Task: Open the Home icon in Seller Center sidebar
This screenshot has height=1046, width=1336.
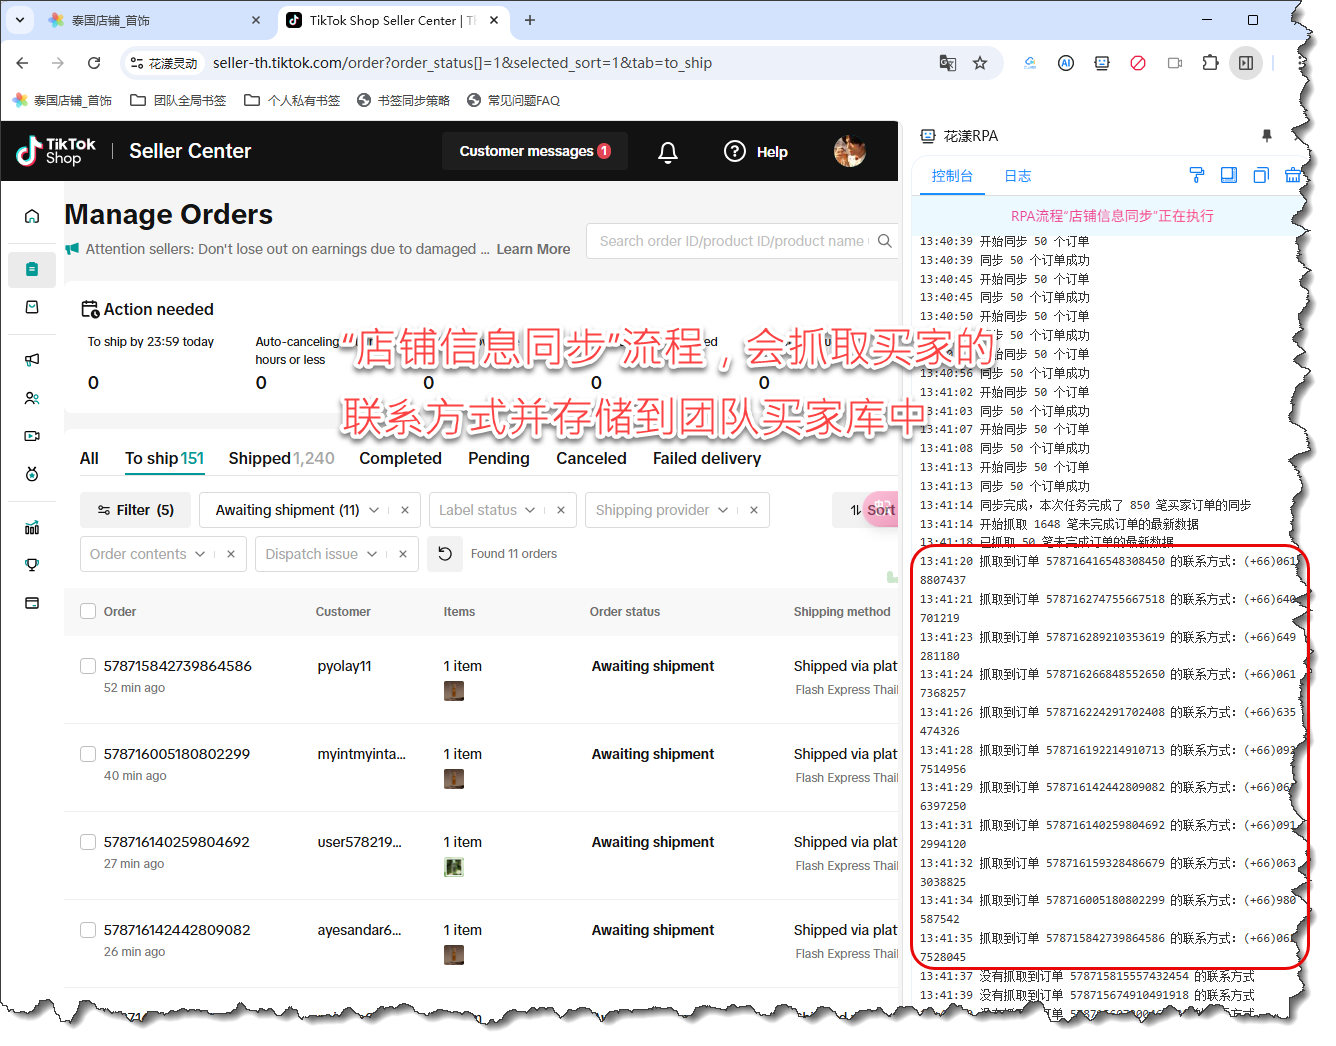Action: [32, 216]
